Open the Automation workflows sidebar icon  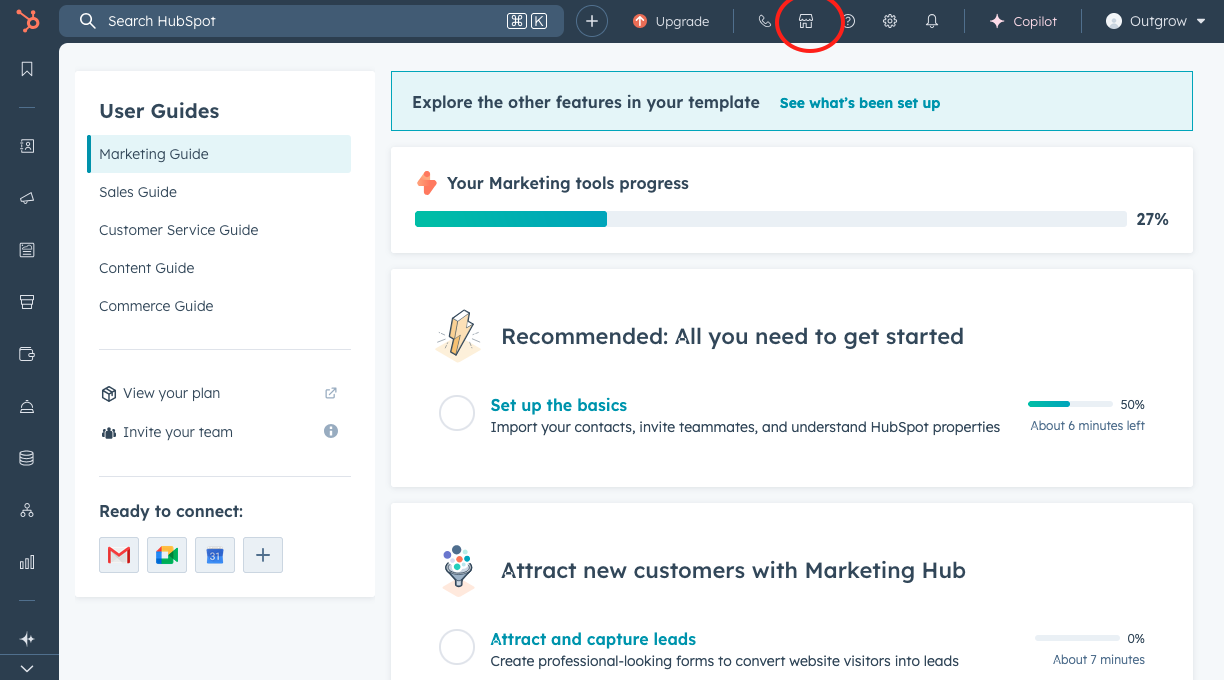point(27,510)
